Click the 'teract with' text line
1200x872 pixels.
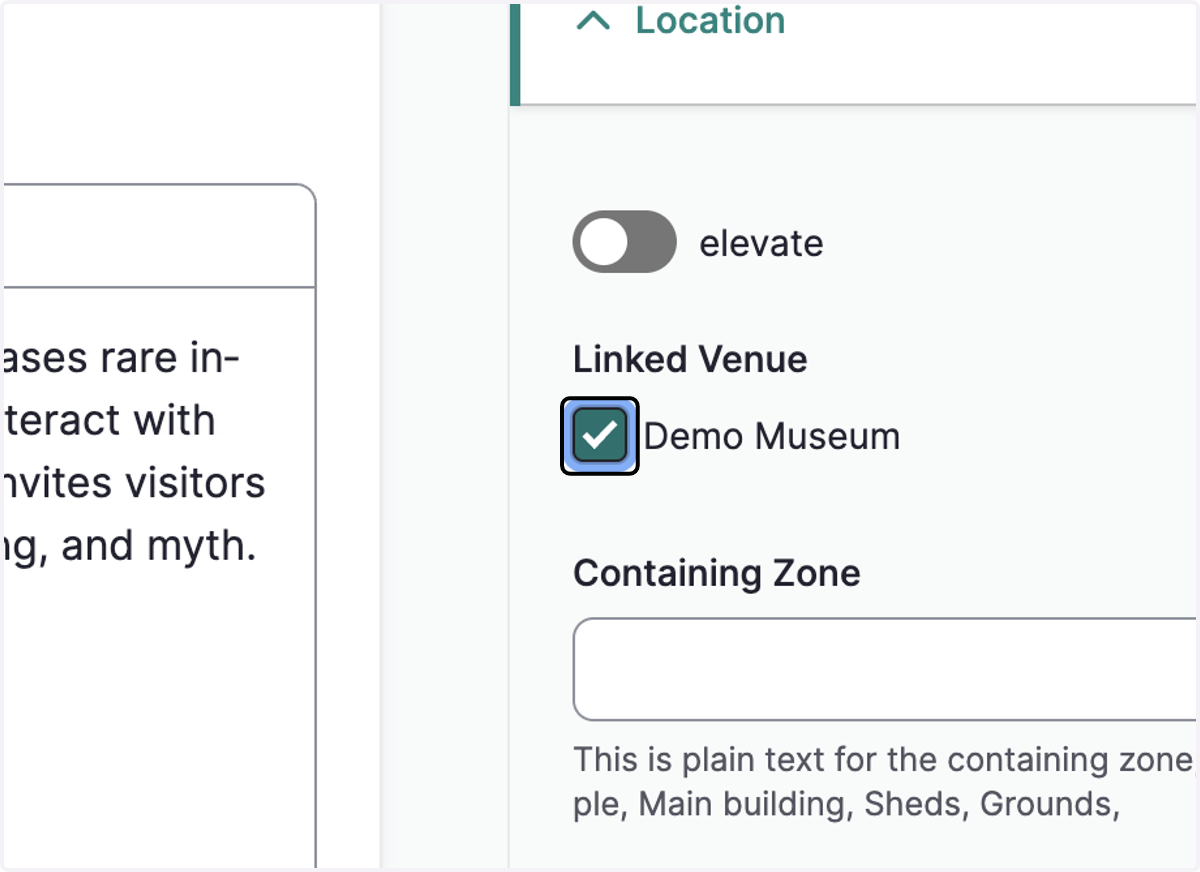point(110,421)
